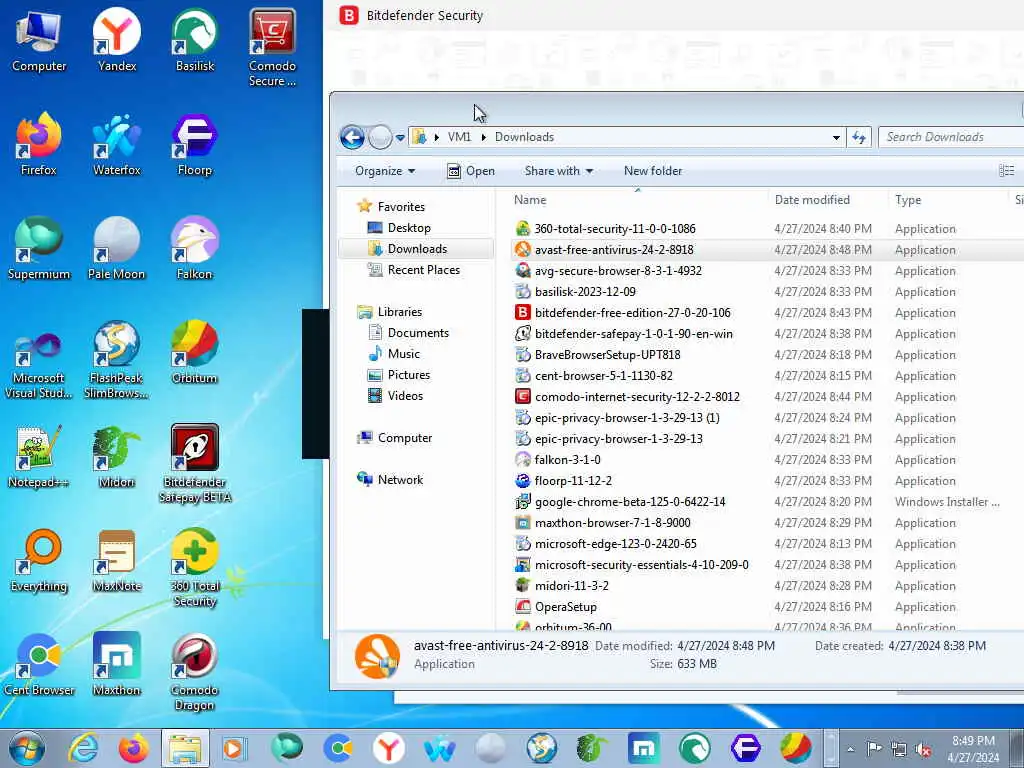Click the Downloads breadcrumb in address bar

[x=524, y=137]
